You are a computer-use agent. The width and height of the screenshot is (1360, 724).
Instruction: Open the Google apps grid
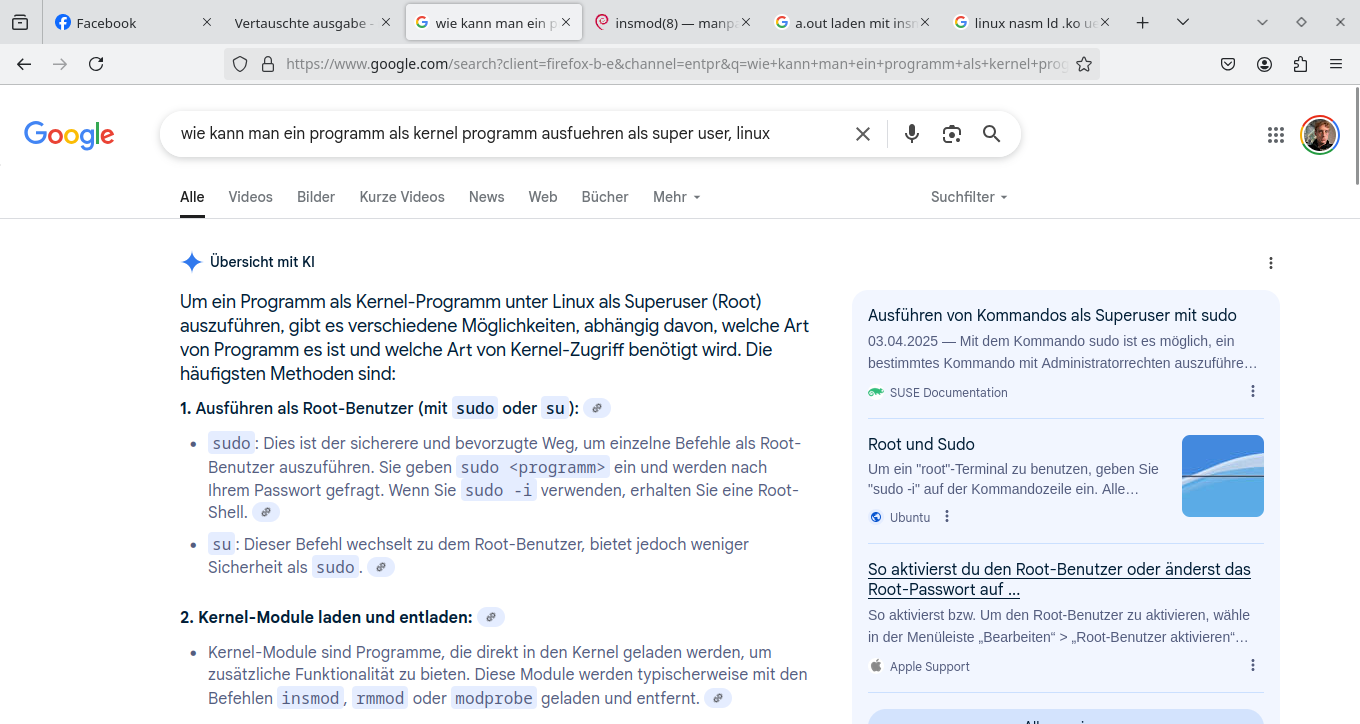[1275, 133]
